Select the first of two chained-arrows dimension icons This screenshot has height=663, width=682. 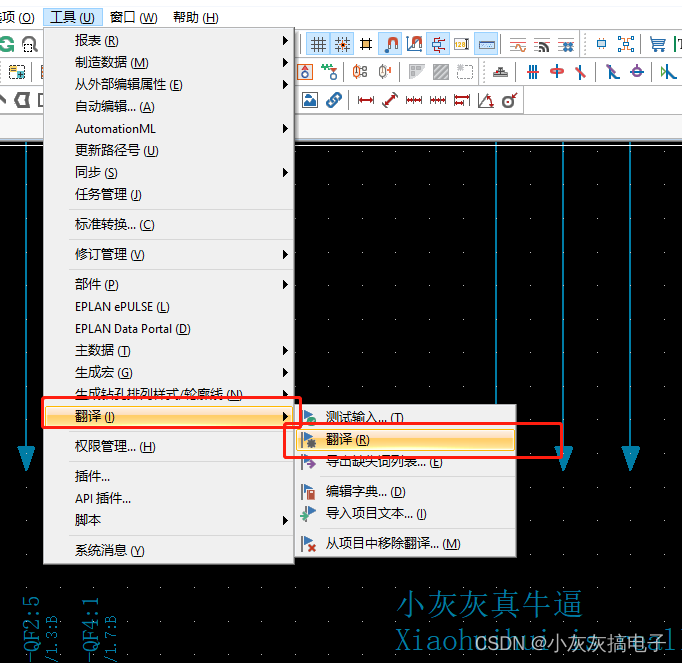click(x=414, y=100)
